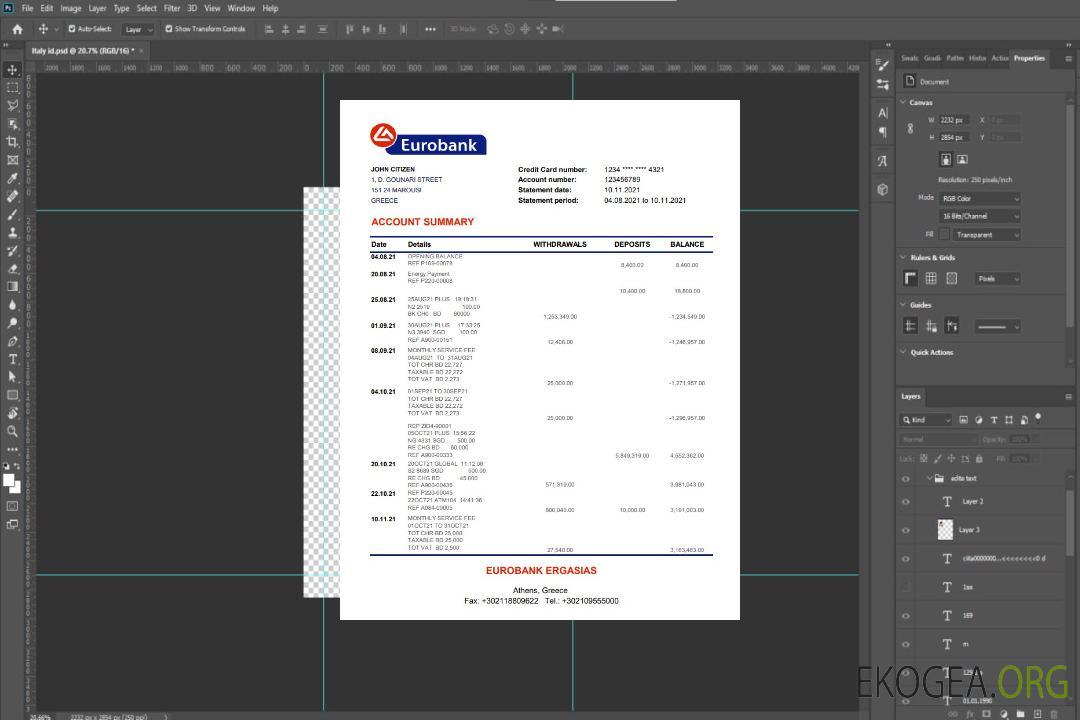Viewport: 1080px width, 720px height.
Task: Open the guide line style dropdown
Action: (x=998, y=327)
